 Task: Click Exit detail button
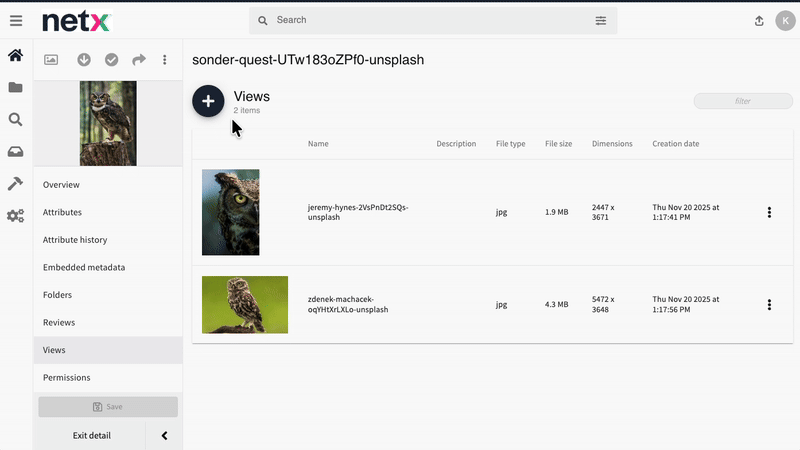[92, 436]
